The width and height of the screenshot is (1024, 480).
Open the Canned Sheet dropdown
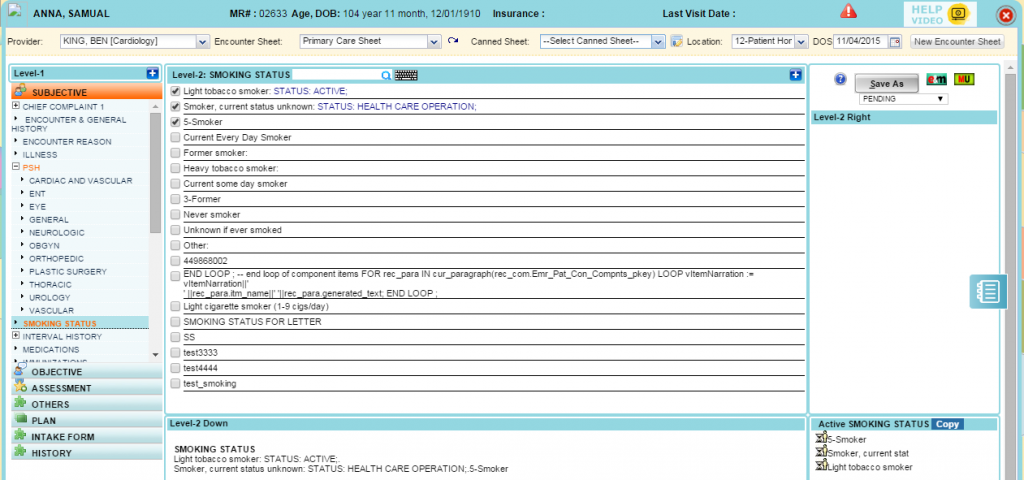click(602, 41)
